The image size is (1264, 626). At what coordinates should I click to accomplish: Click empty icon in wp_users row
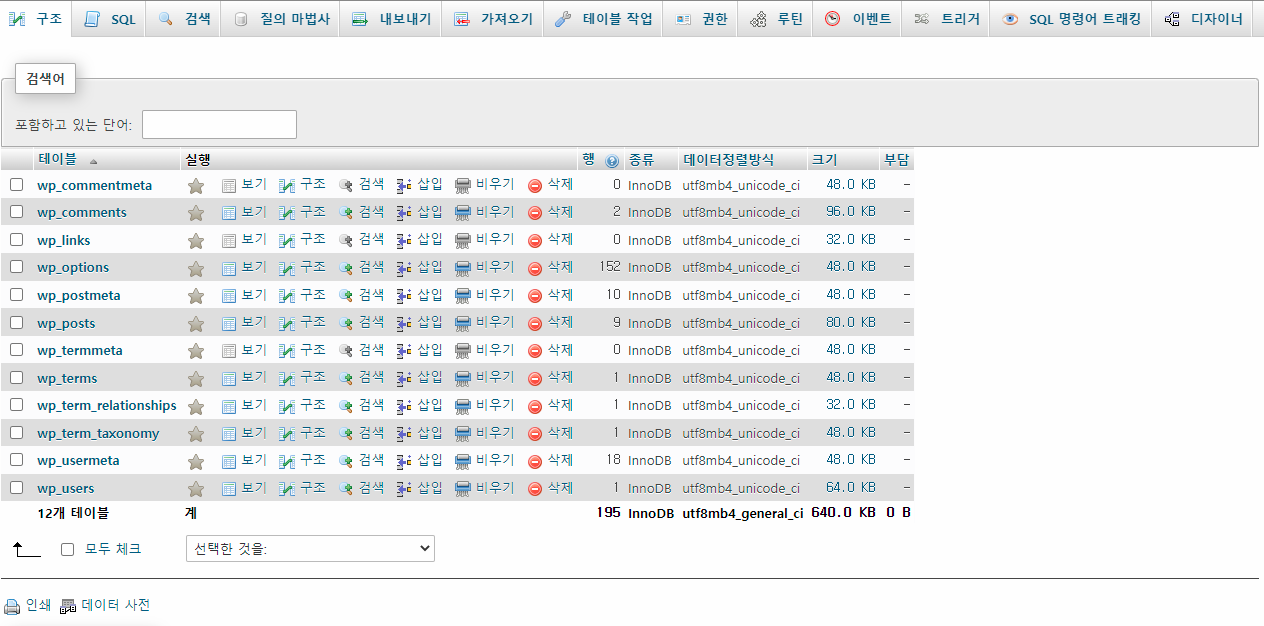(x=462, y=489)
